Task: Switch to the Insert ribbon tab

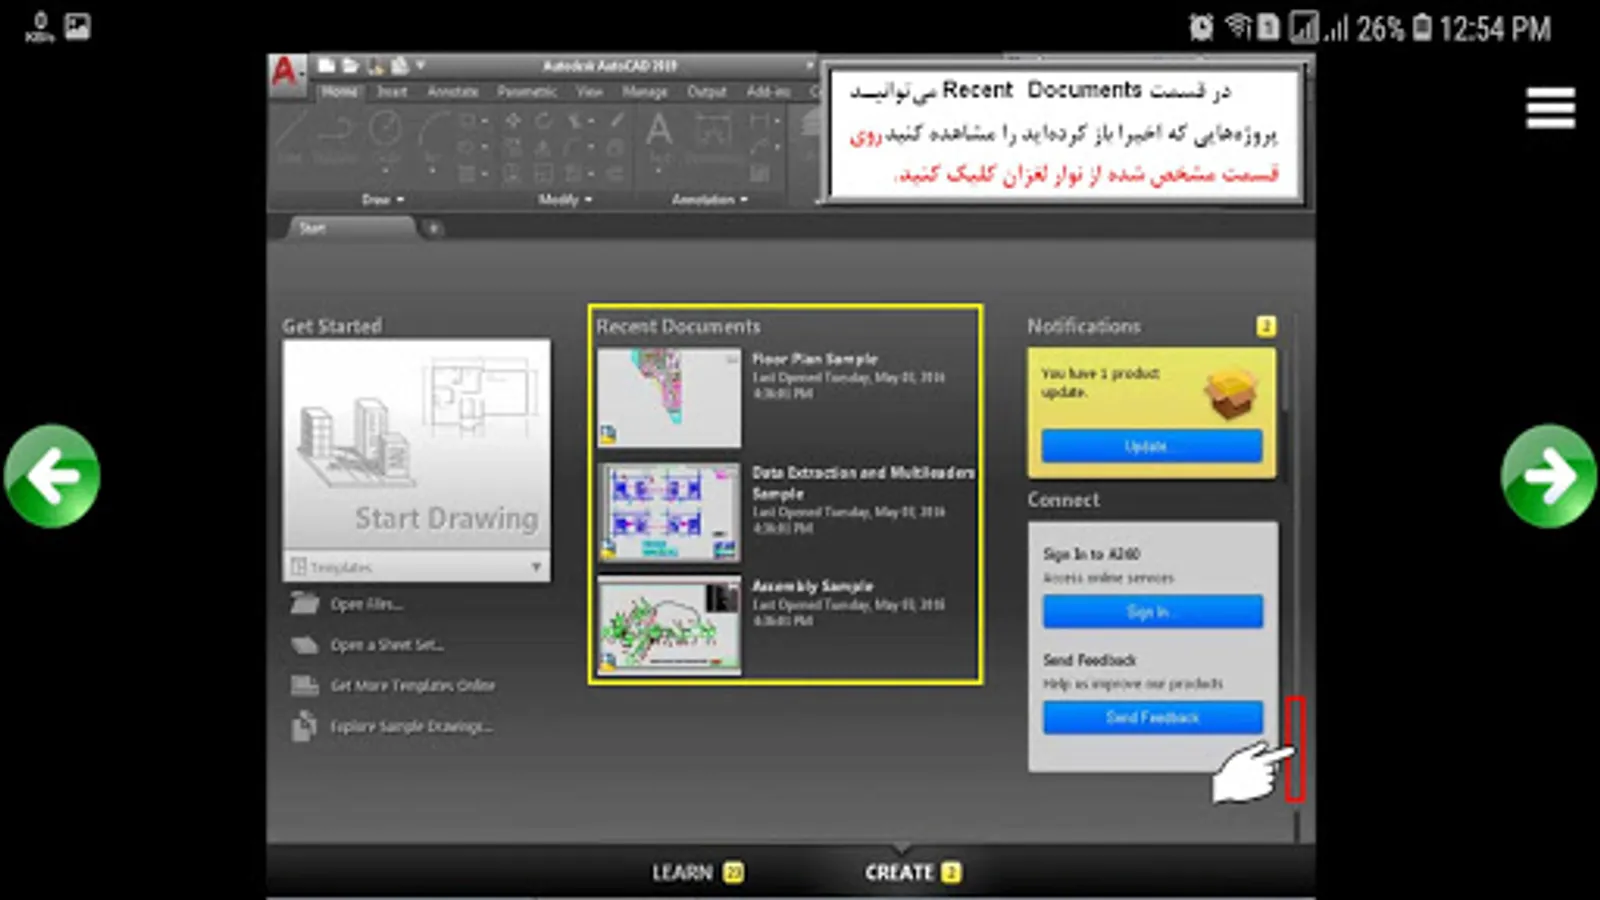Action: [392, 92]
